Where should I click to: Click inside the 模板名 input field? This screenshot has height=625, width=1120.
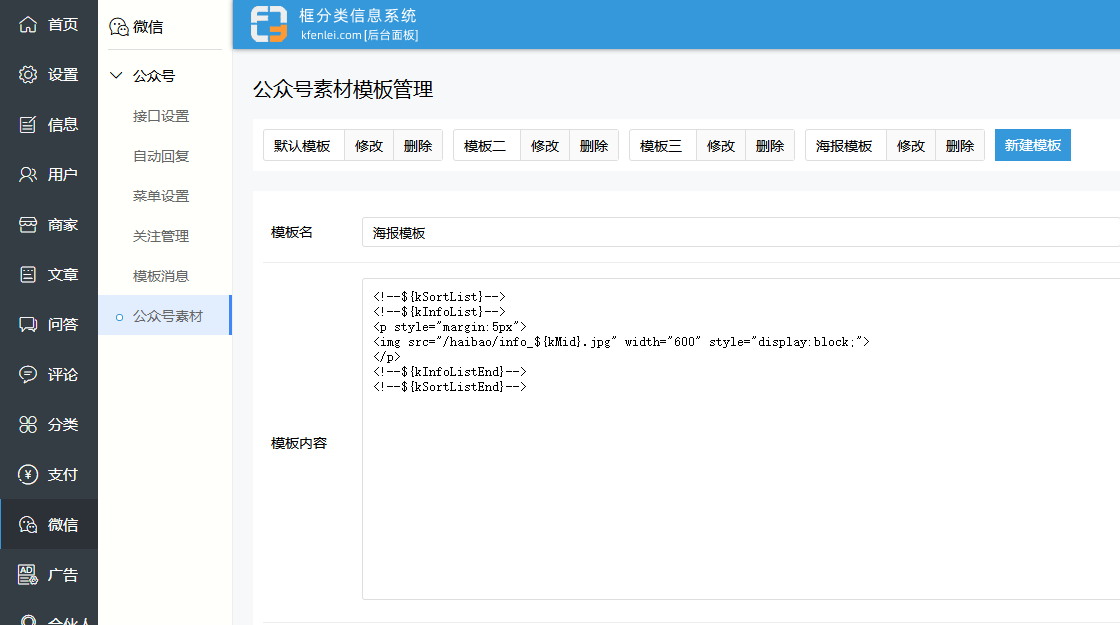[x=740, y=232]
